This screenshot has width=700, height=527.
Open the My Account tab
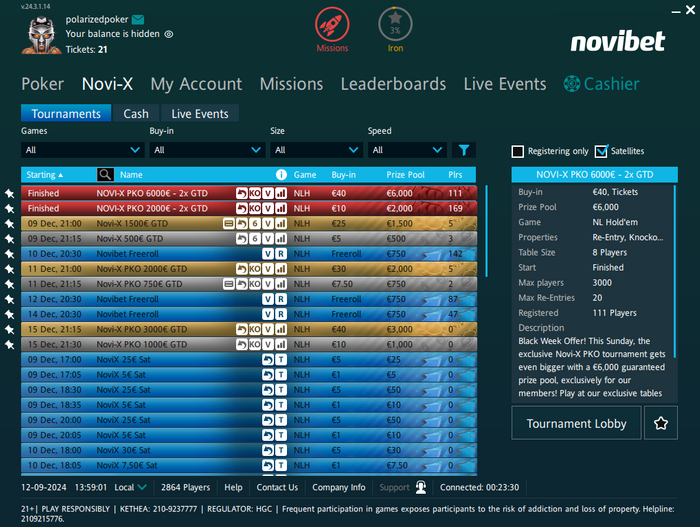(196, 84)
